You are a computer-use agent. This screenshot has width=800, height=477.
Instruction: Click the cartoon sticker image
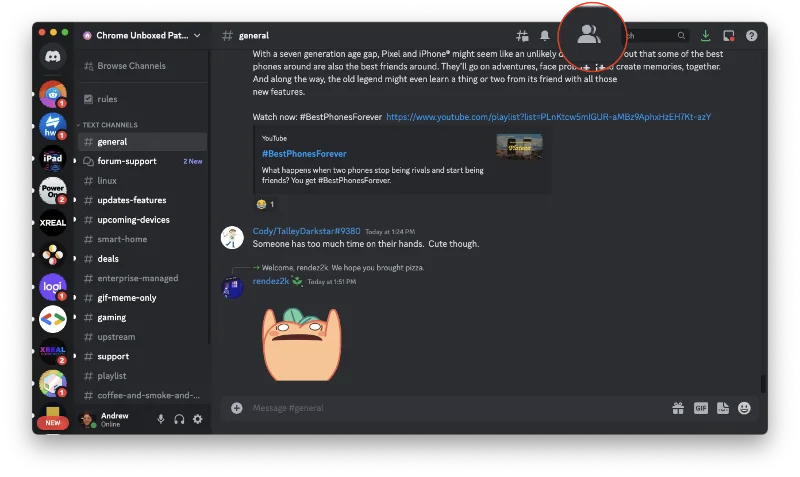tap(302, 344)
